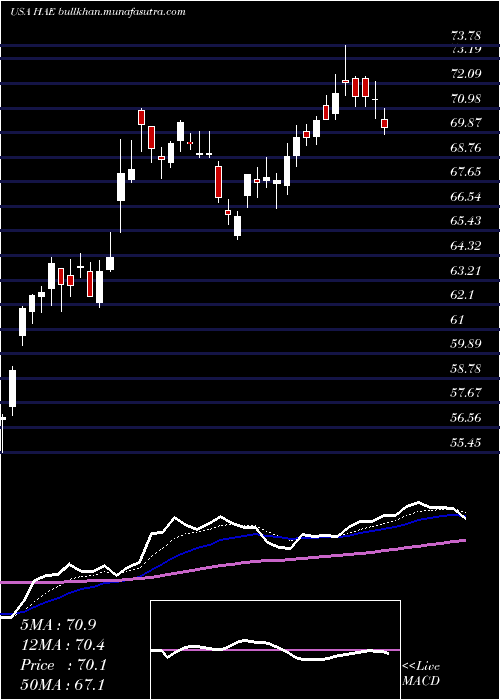The height and width of the screenshot is (700, 500).
Task: Click the 'Price : 70.1' value
Action: (63, 665)
